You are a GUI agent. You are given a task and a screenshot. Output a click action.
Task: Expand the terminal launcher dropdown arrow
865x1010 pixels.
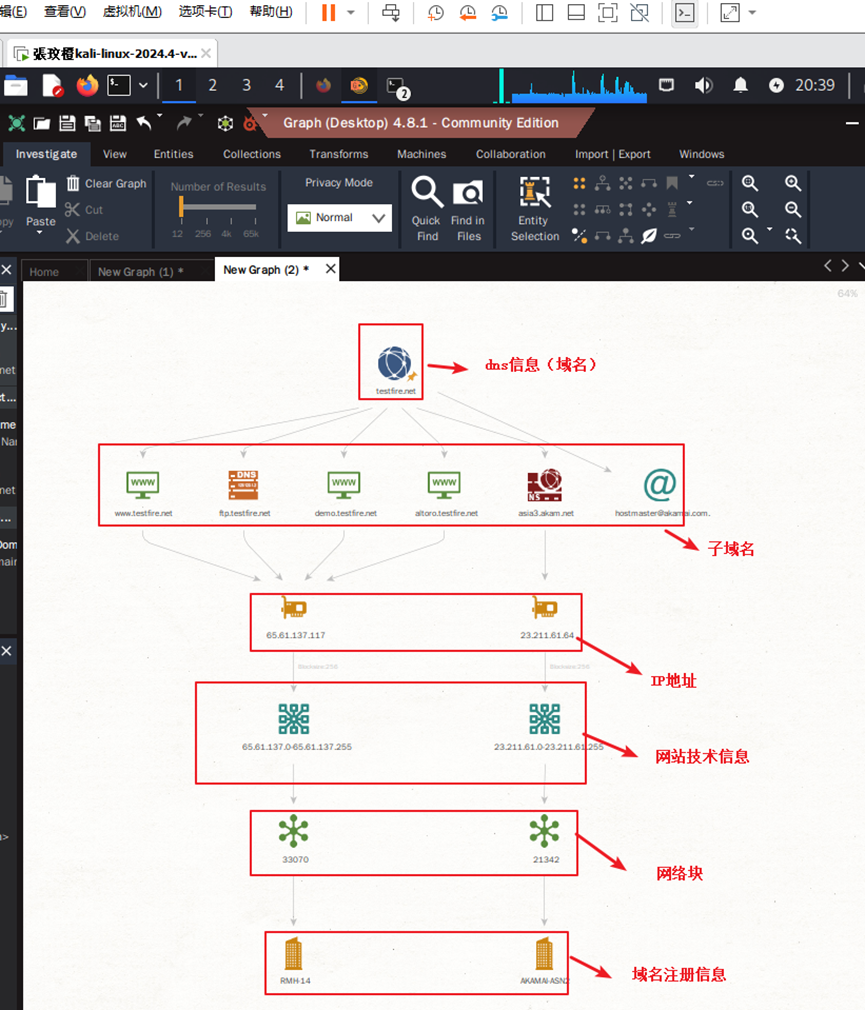point(143,85)
